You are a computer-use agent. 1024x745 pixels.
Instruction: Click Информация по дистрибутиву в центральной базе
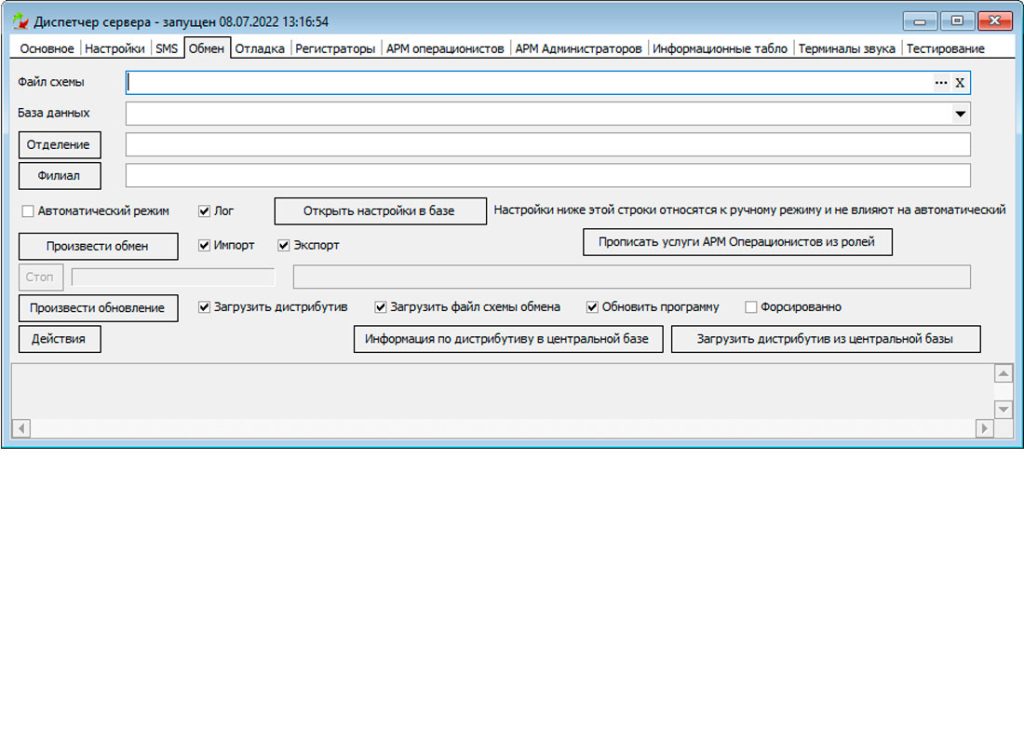508,339
